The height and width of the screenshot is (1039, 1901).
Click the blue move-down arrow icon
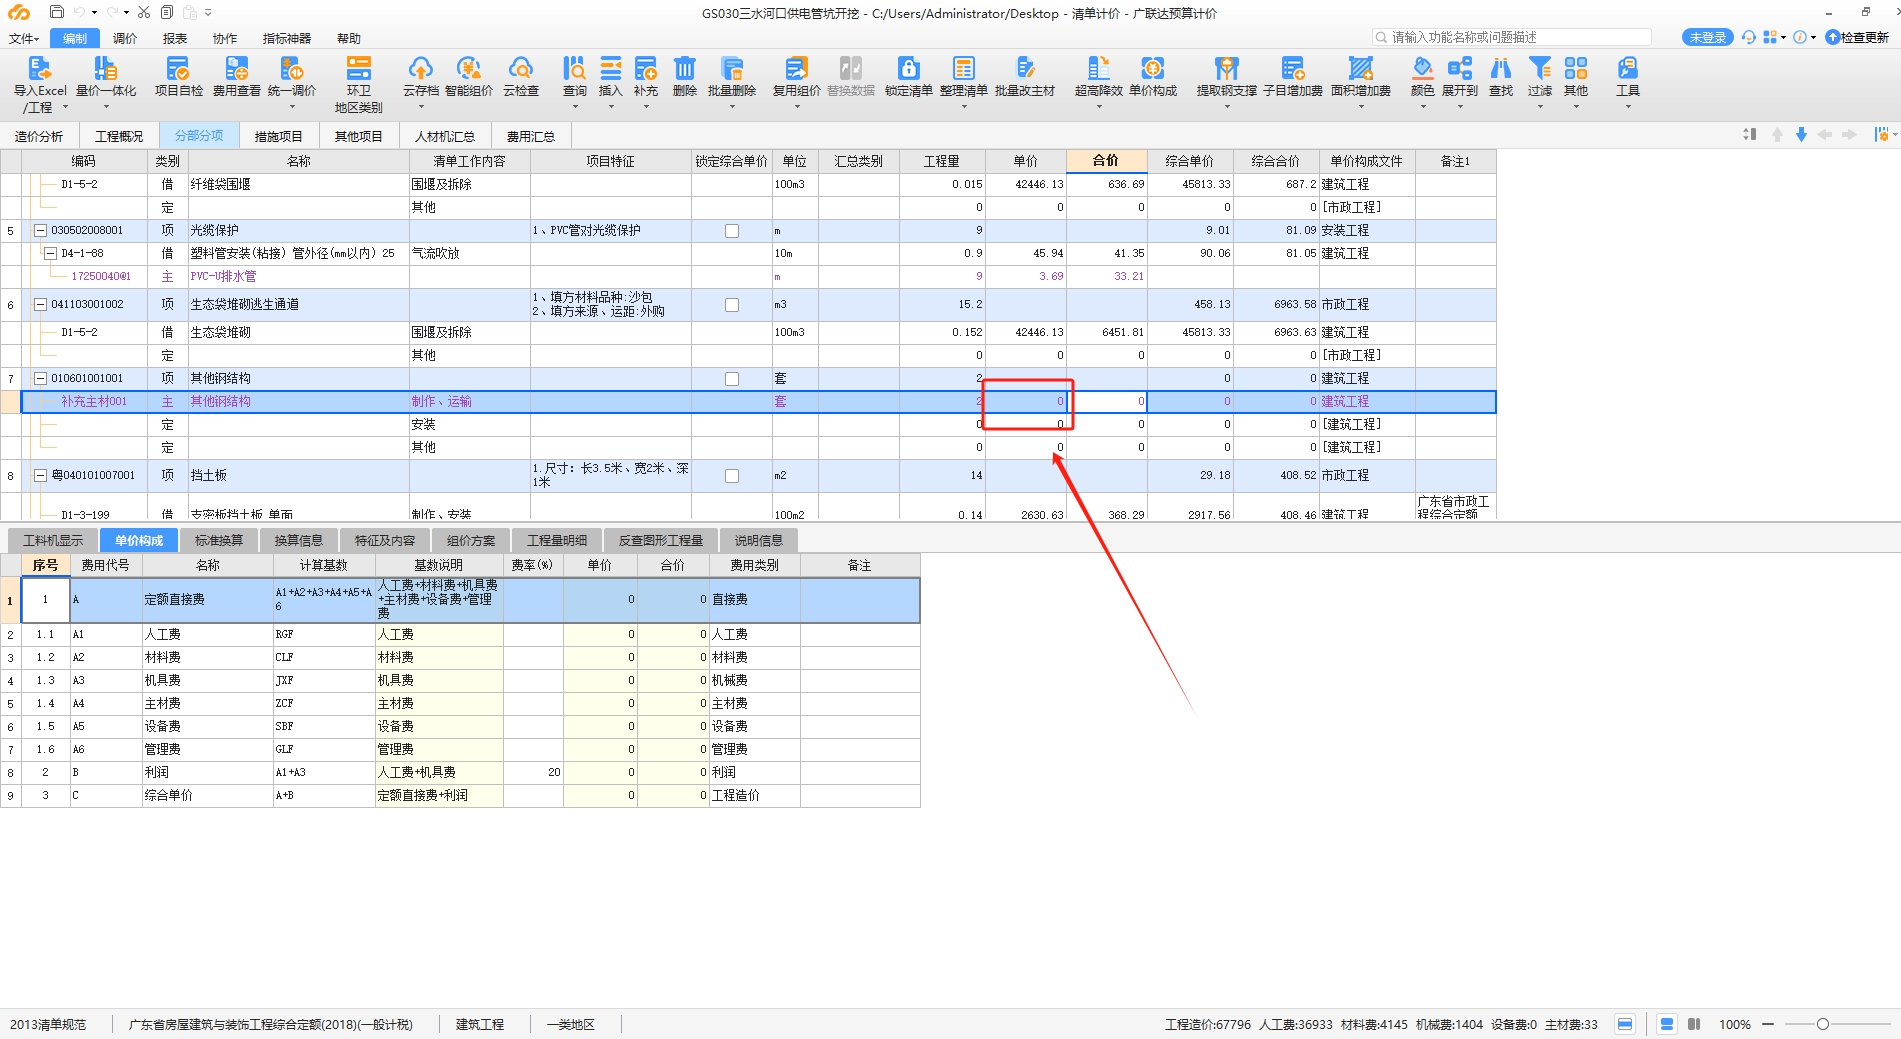pyautogui.click(x=1801, y=134)
